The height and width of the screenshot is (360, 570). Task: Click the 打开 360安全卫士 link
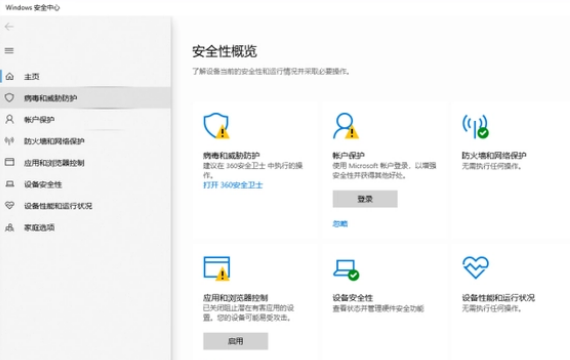pyautogui.click(x=233, y=185)
